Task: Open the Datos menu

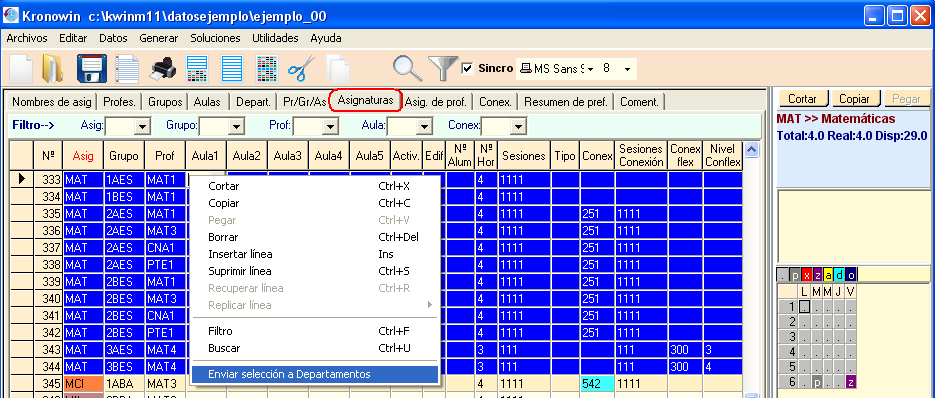Action: click(x=113, y=38)
